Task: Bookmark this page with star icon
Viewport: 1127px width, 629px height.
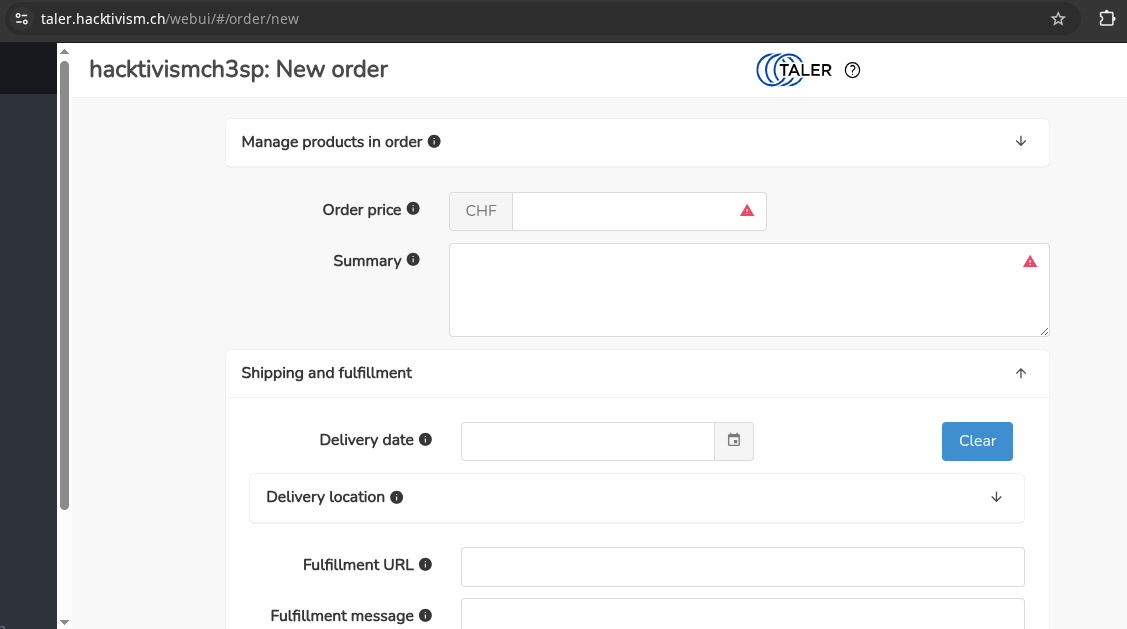Action: tap(1058, 19)
